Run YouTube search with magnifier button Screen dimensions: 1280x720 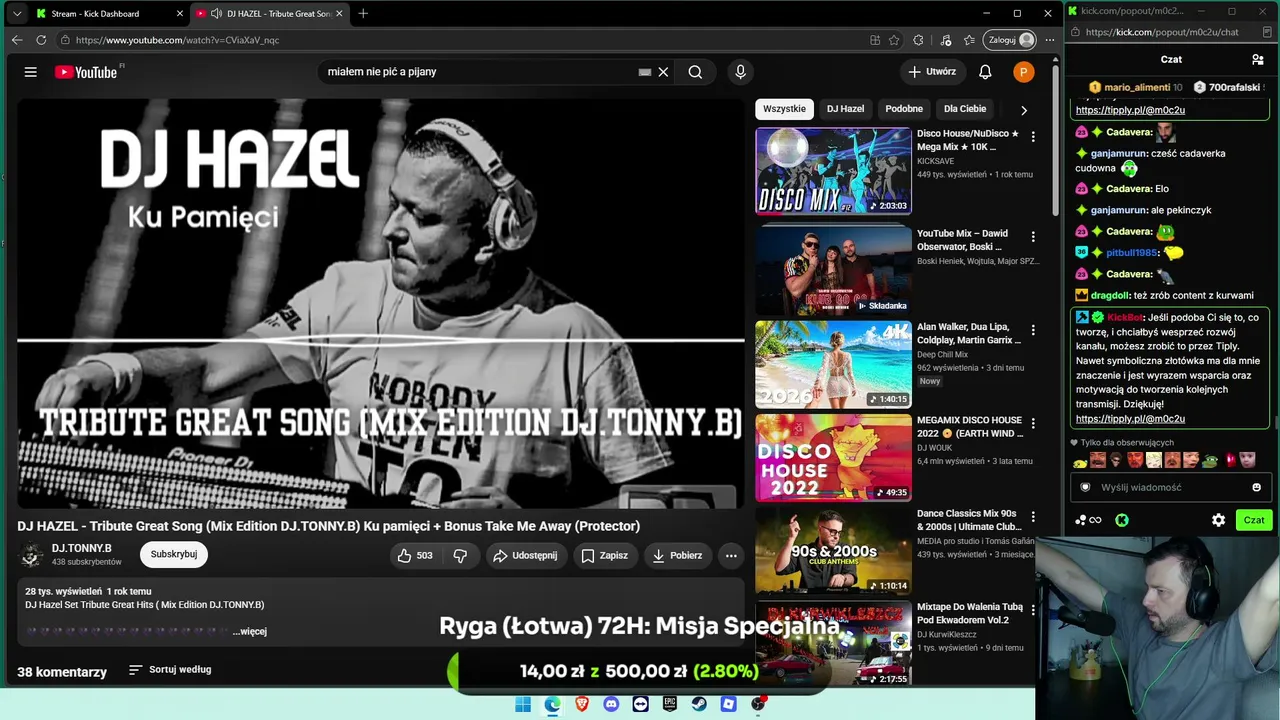[695, 72]
